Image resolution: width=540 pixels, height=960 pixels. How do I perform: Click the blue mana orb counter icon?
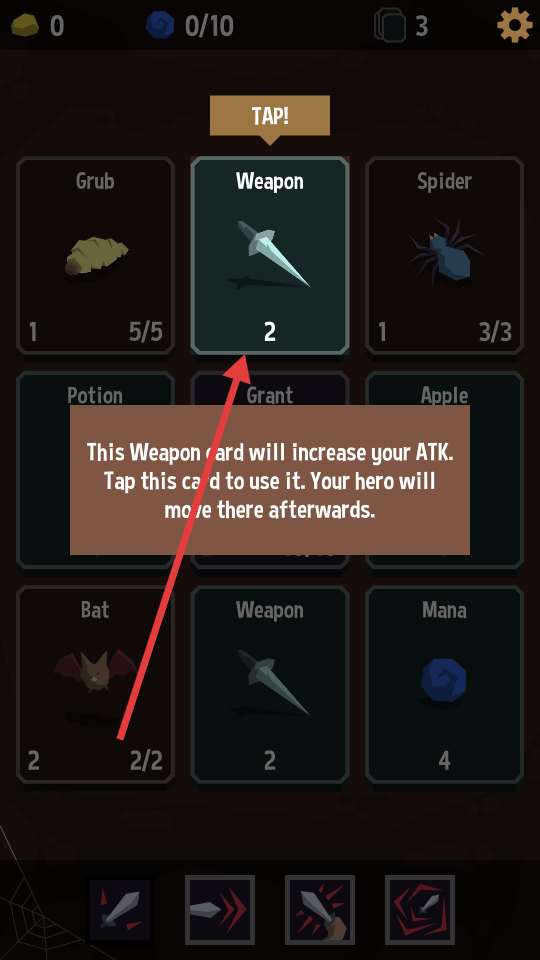point(160,26)
